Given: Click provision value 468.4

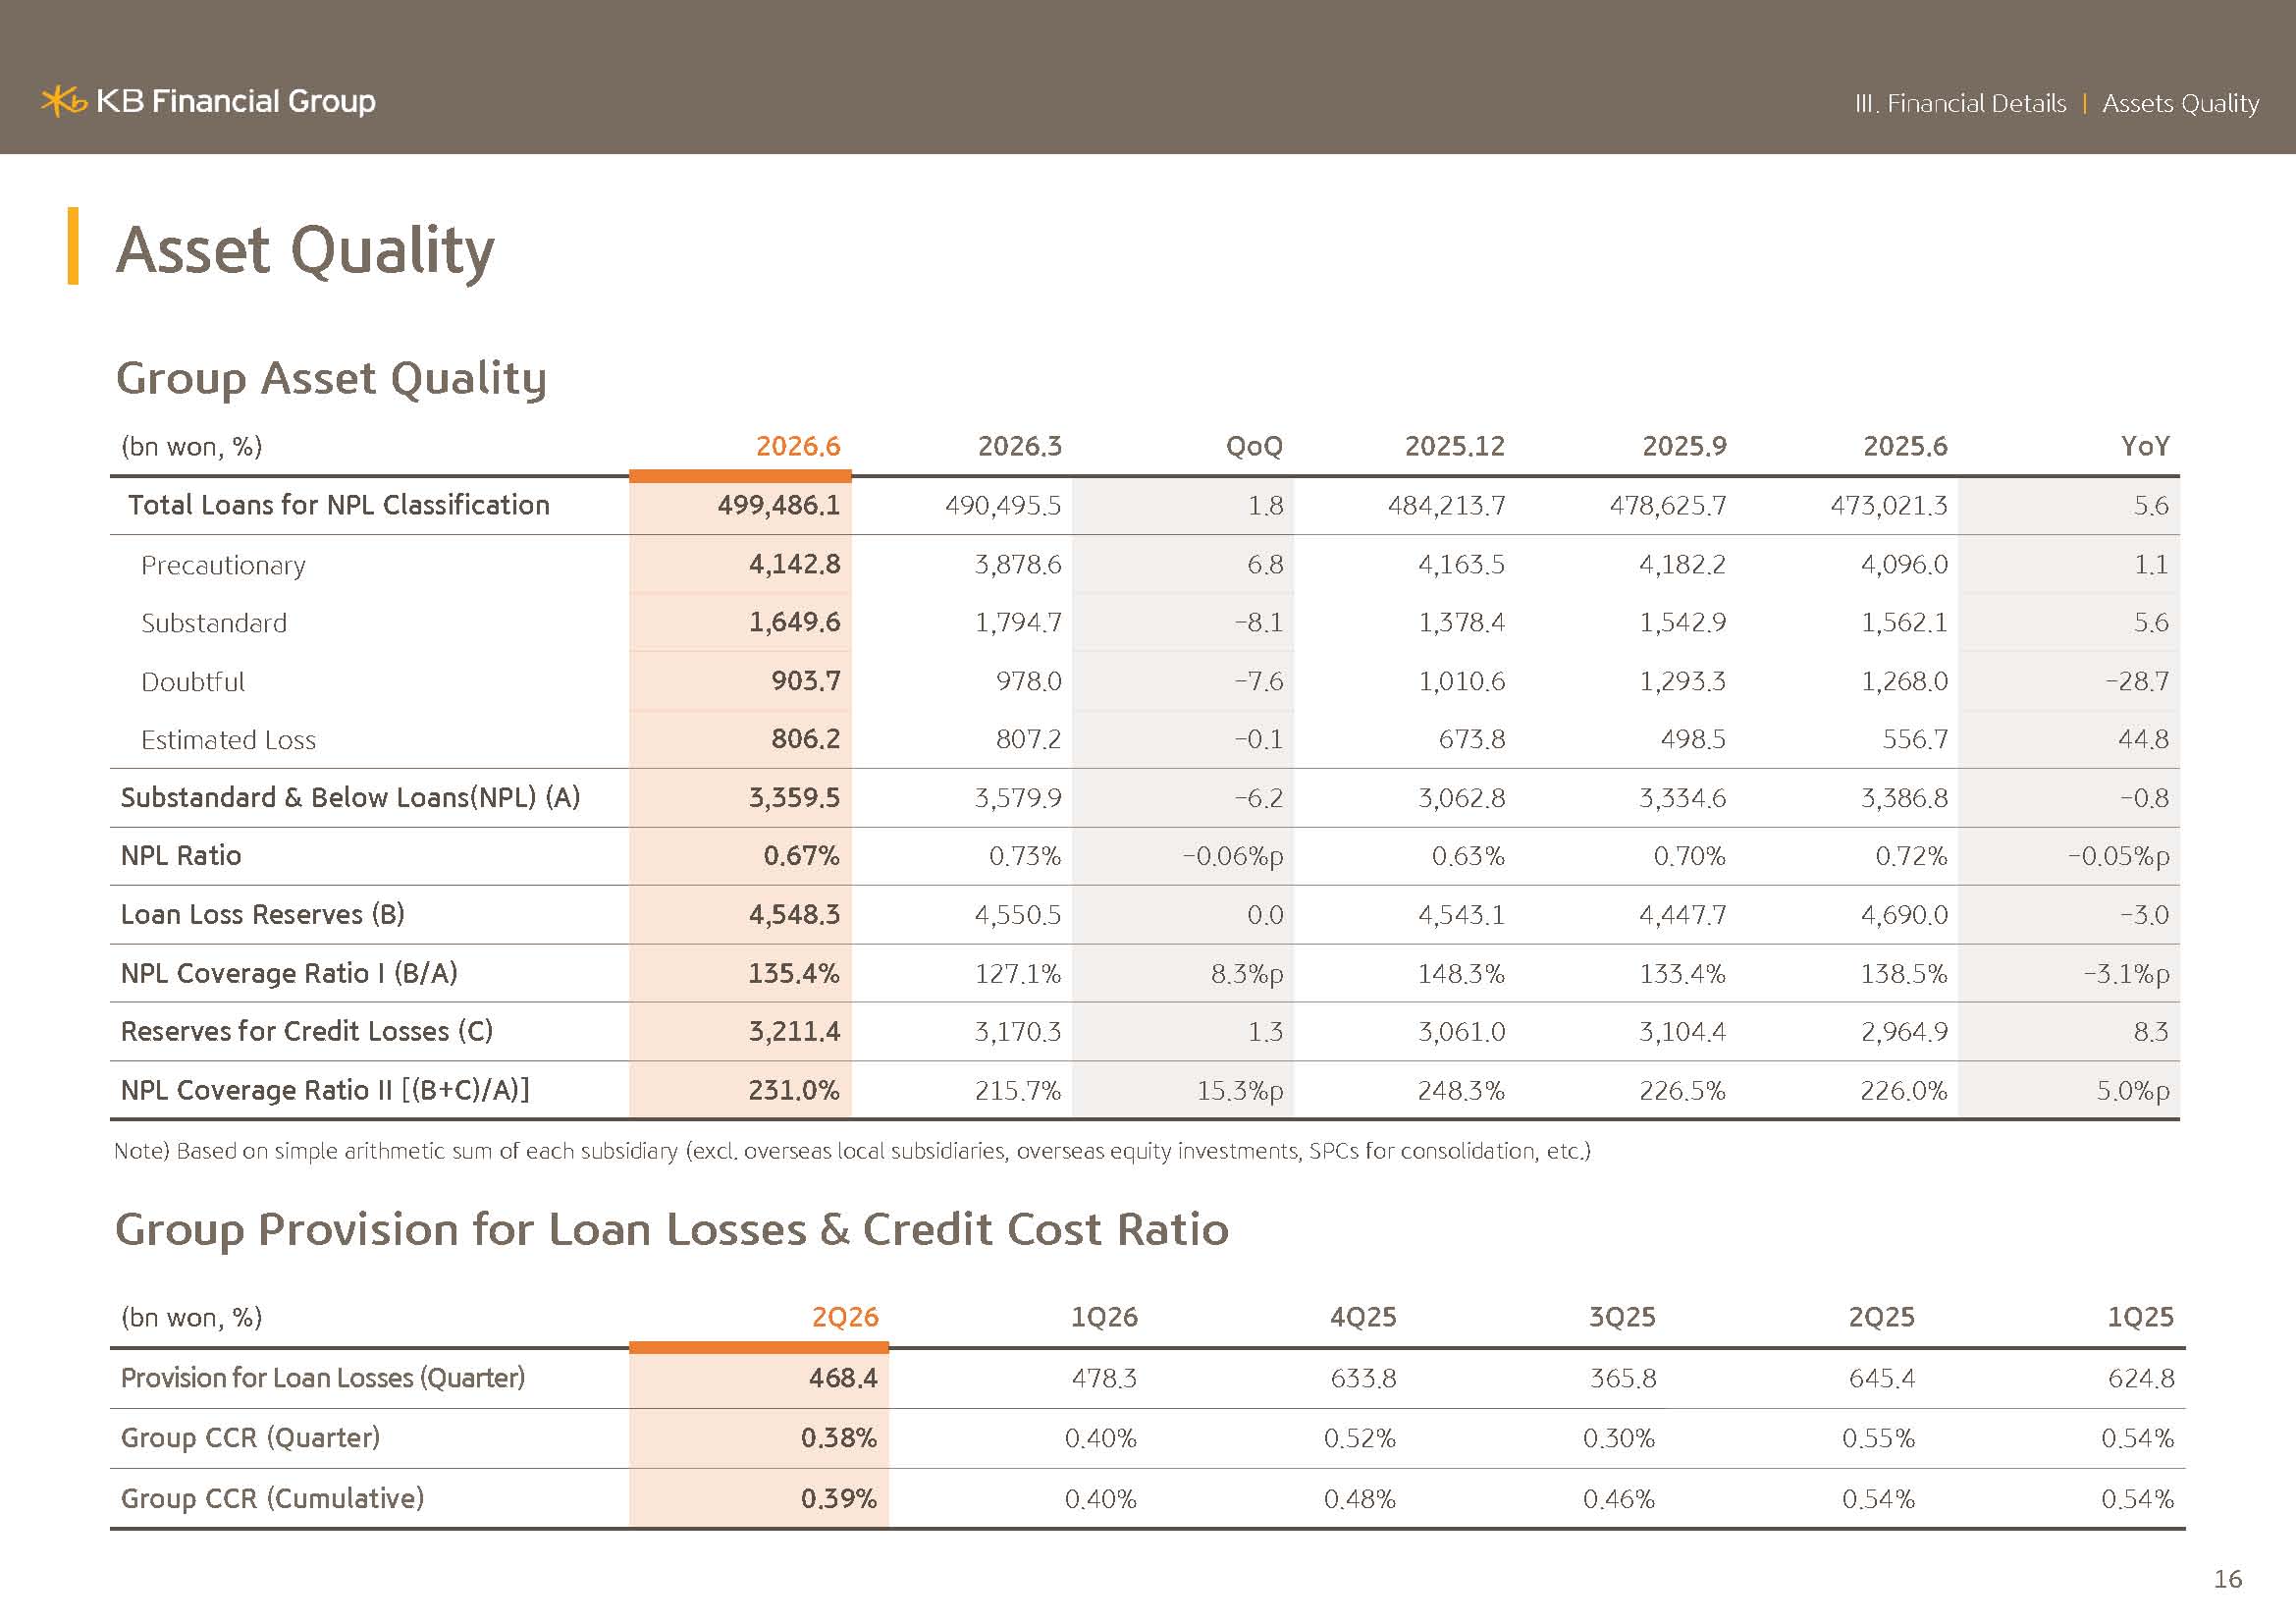Looking at the screenshot, I should click(x=843, y=1379).
